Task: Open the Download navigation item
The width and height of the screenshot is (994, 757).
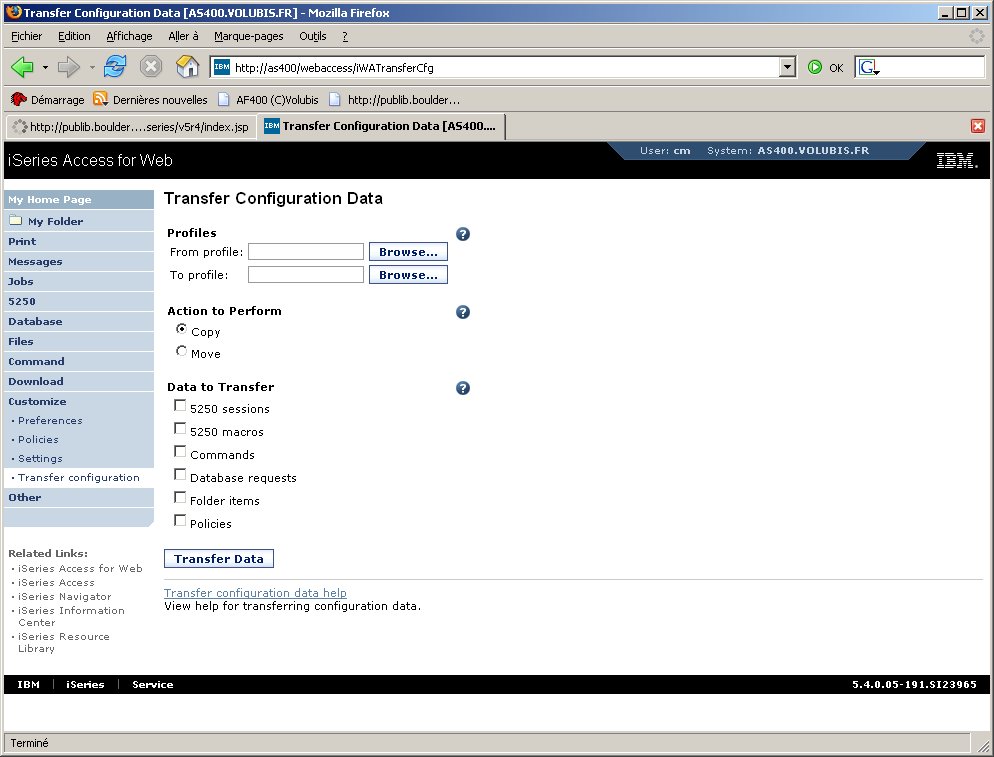Action: click(x=36, y=381)
